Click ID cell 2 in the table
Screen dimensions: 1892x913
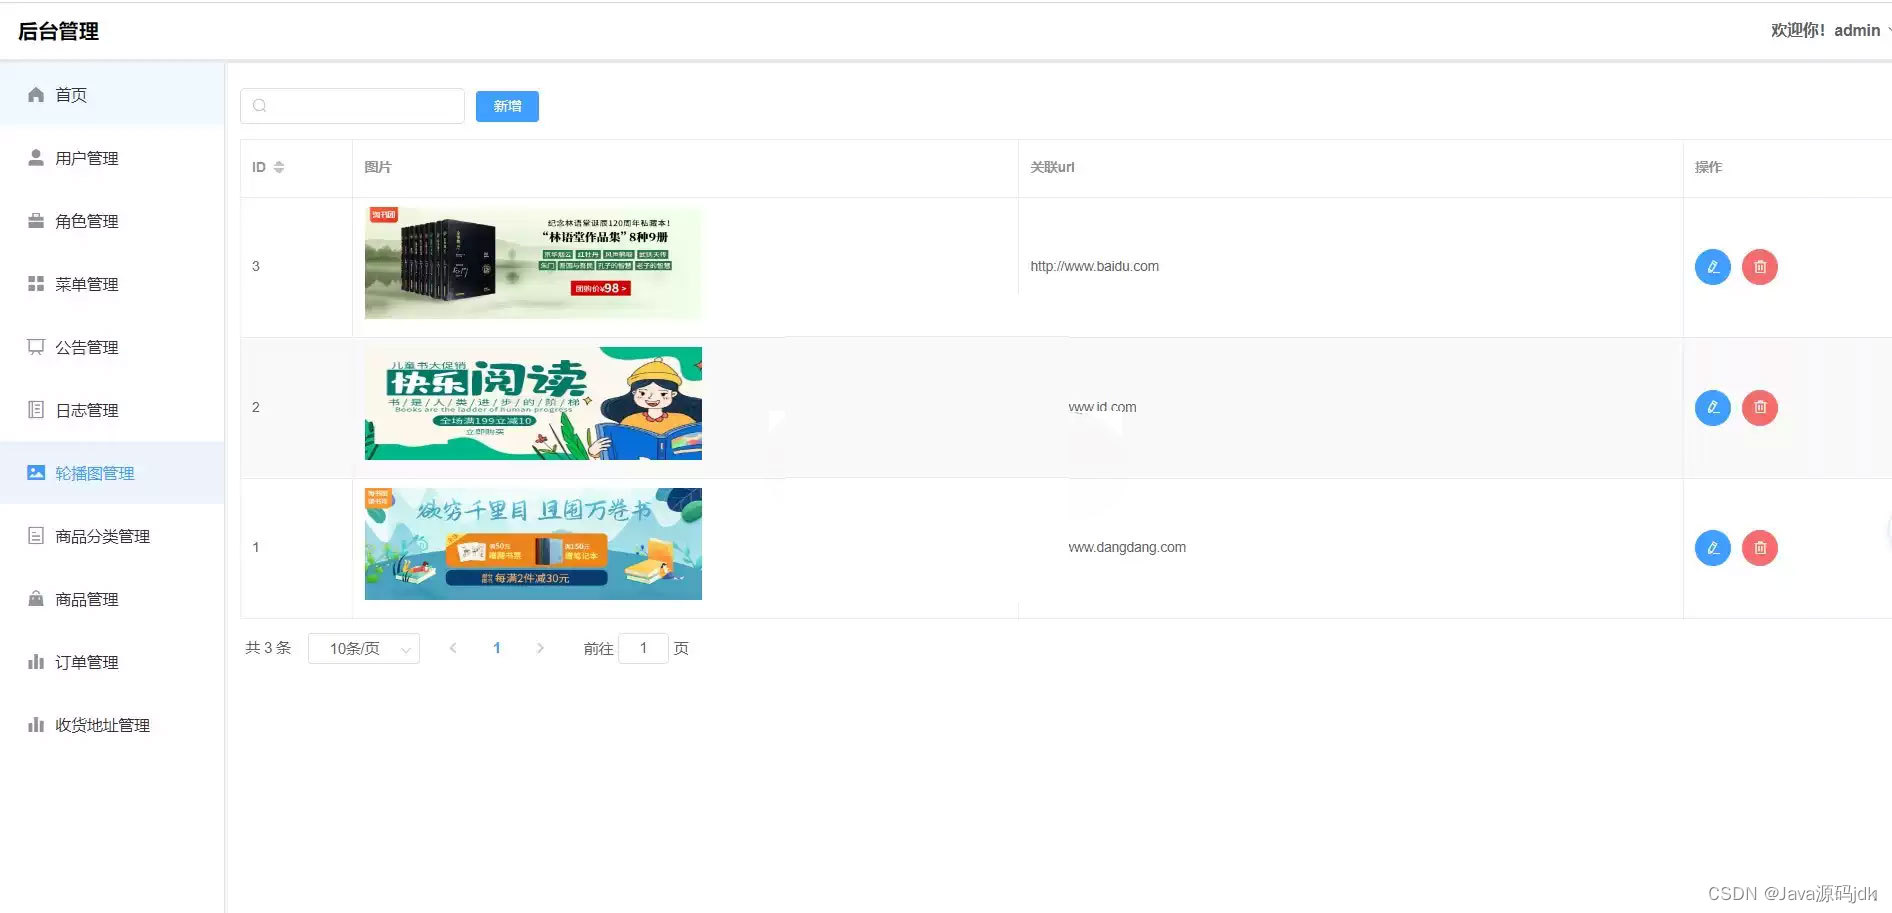point(256,407)
